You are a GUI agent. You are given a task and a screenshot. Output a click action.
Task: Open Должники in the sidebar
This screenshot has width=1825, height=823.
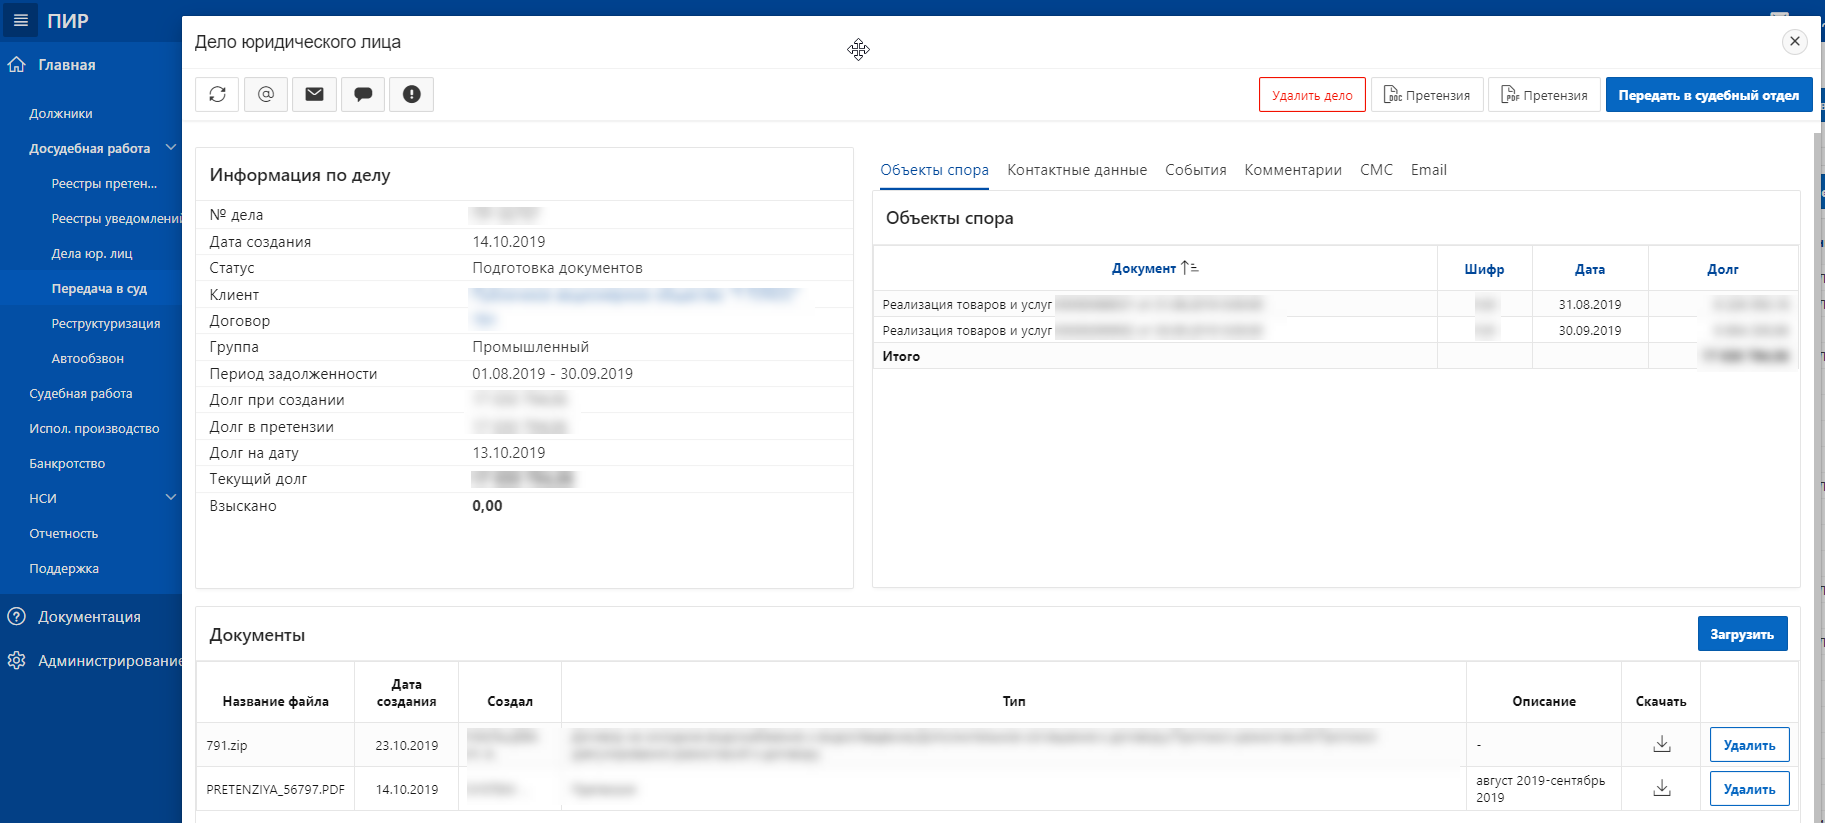61,114
